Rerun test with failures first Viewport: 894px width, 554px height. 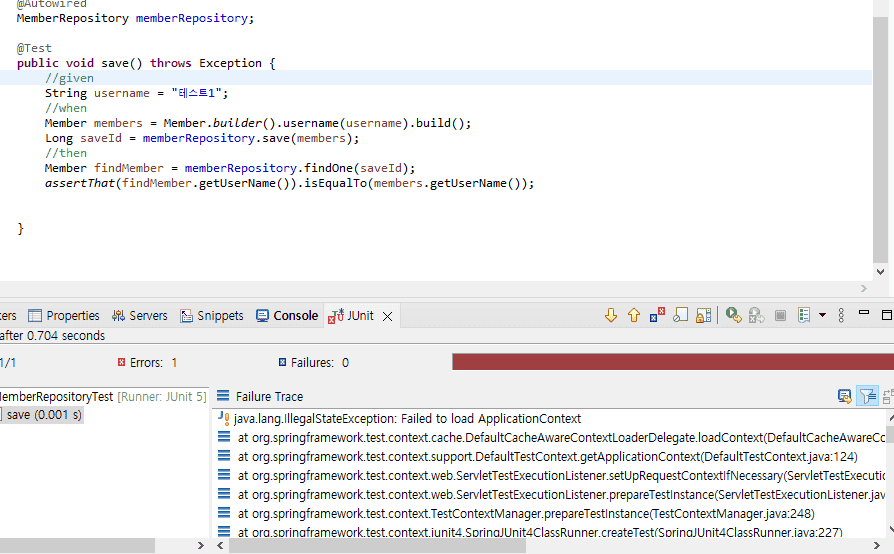756,315
